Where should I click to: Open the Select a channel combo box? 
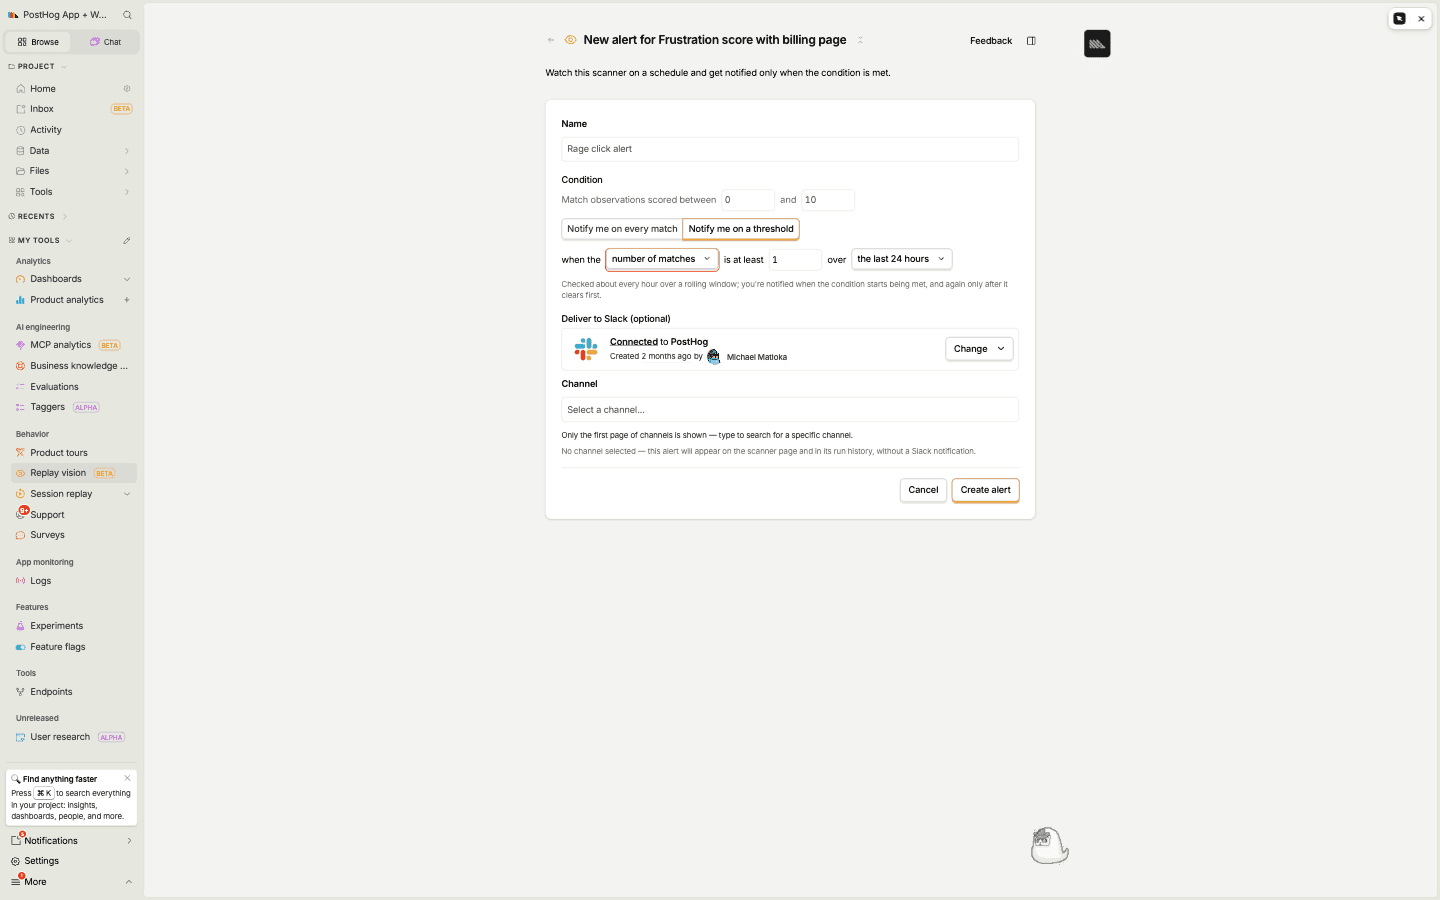click(x=790, y=410)
